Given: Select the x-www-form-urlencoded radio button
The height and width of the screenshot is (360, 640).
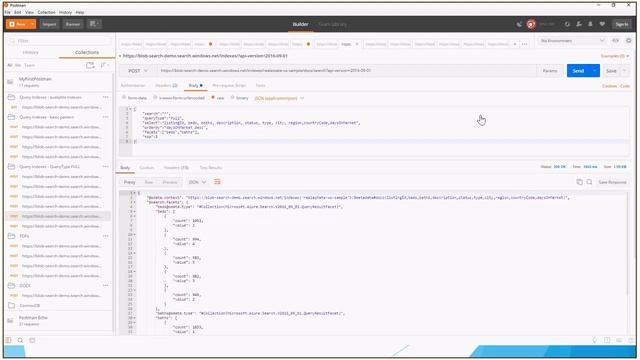Looking at the screenshot, I should coord(155,98).
